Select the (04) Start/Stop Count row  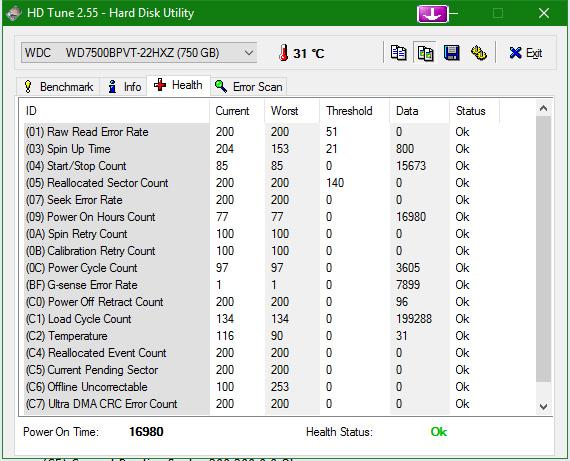coord(262,166)
